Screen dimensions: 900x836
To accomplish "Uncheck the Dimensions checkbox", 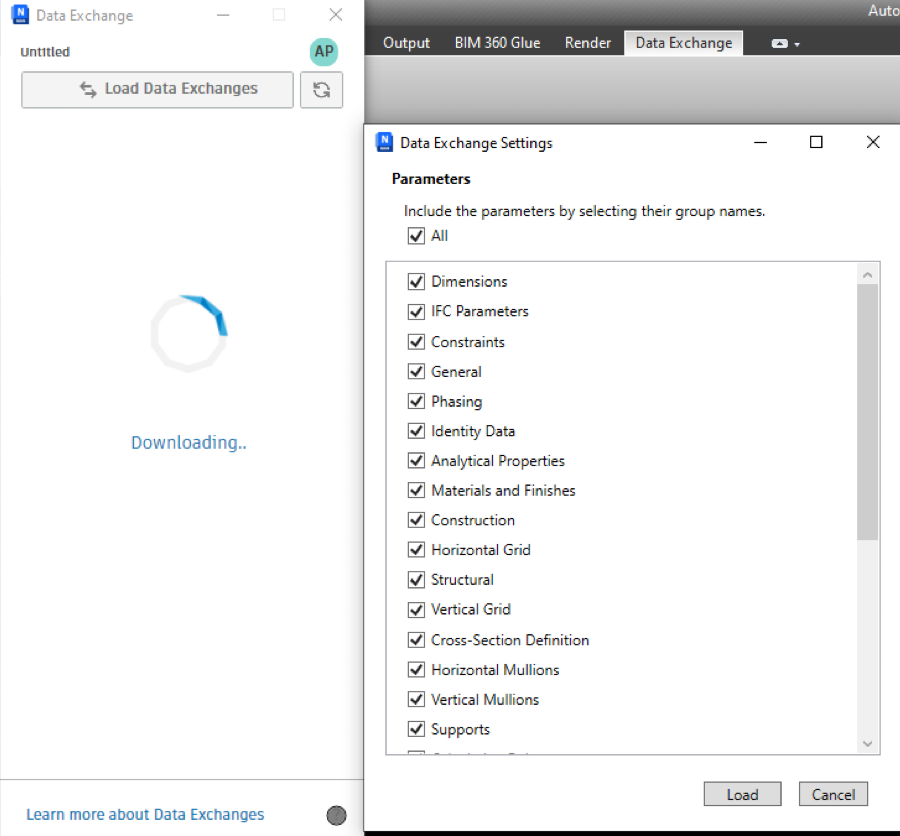I will [x=416, y=281].
